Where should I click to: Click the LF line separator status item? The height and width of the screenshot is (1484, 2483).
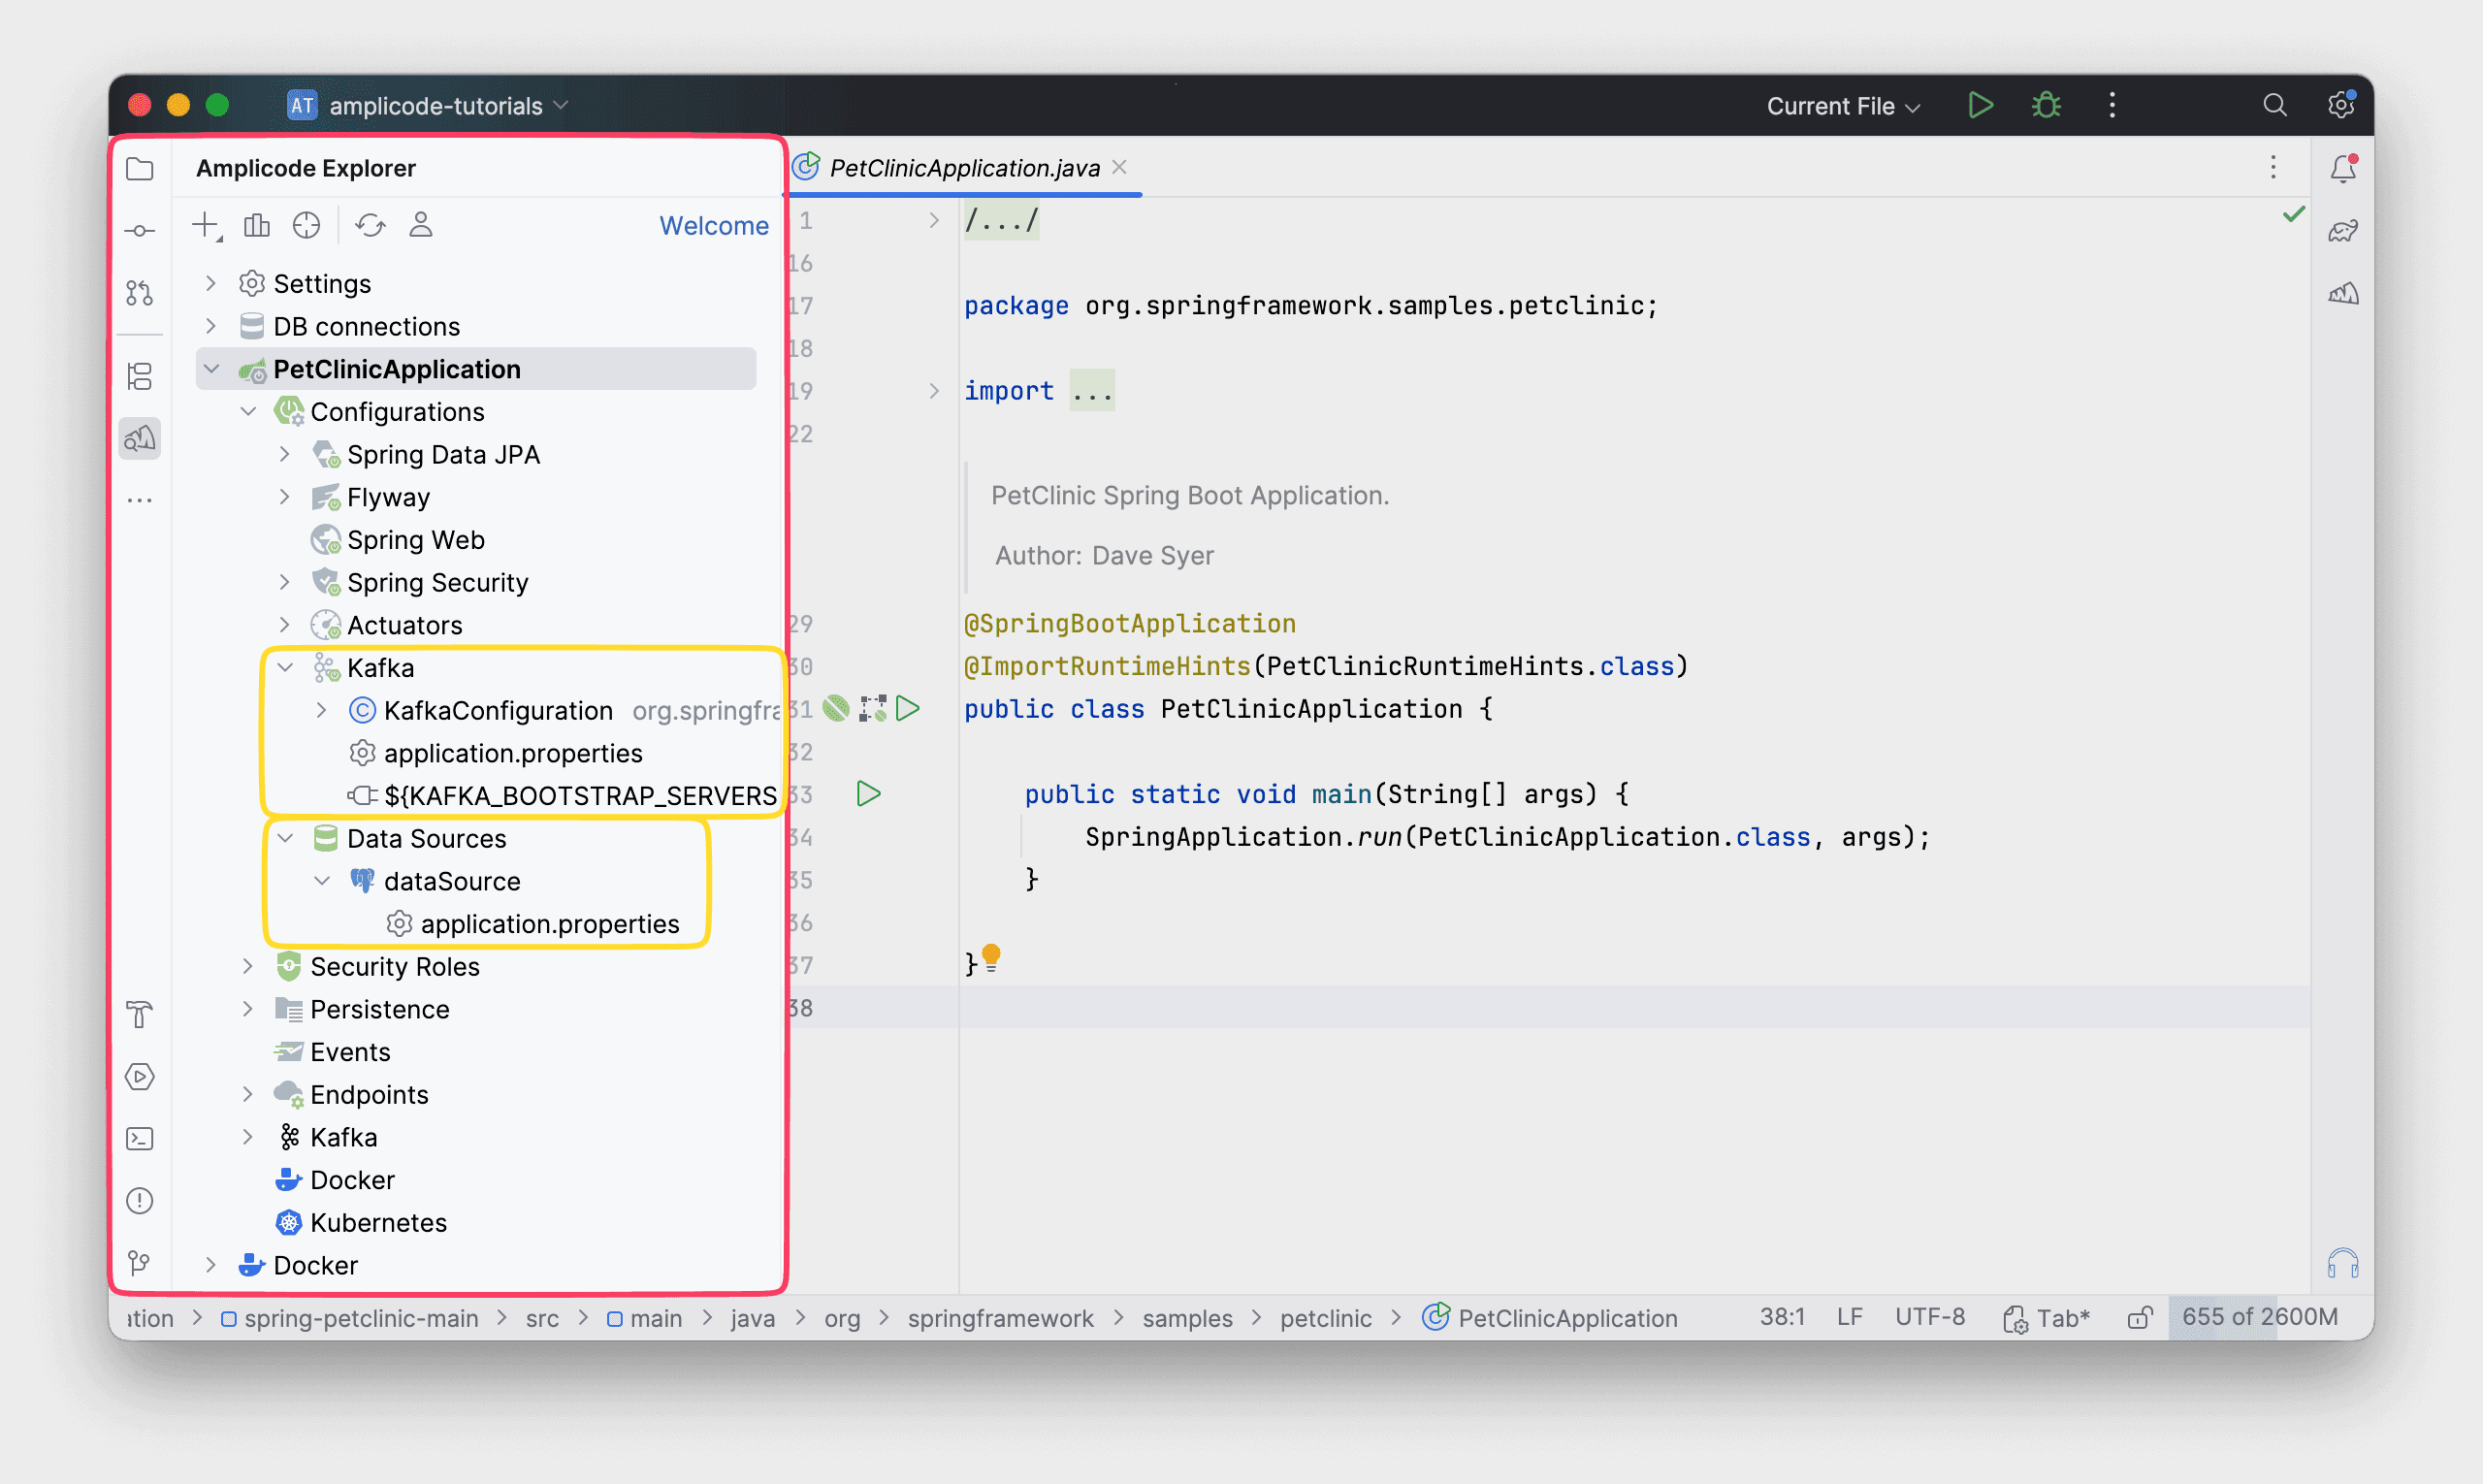point(1849,1317)
